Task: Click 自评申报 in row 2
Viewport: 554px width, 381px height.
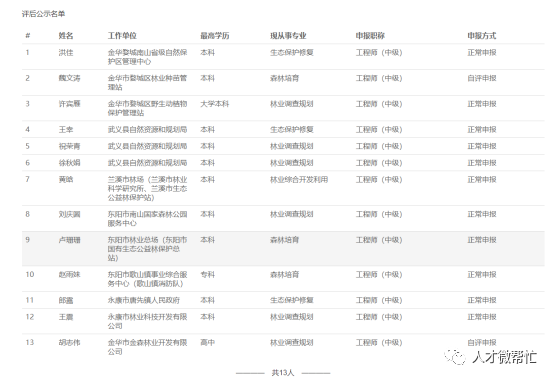Action: coord(482,78)
